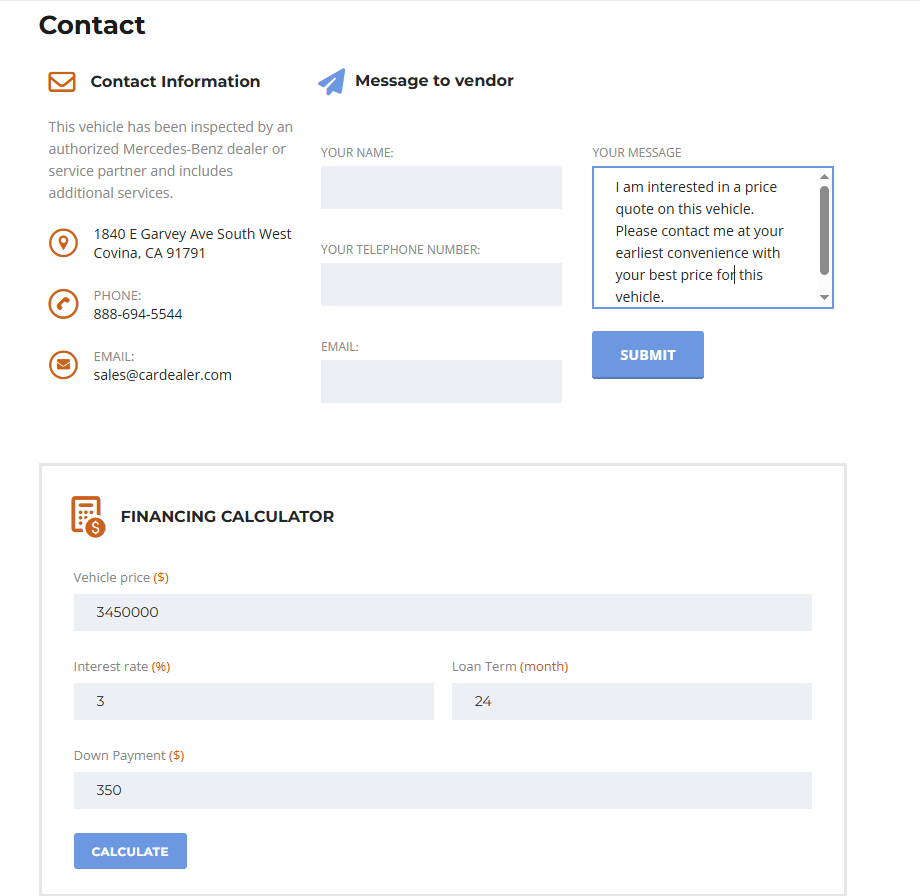Focus the Your Name input field
This screenshot has height=896, width=920.
tap(441, 187)
